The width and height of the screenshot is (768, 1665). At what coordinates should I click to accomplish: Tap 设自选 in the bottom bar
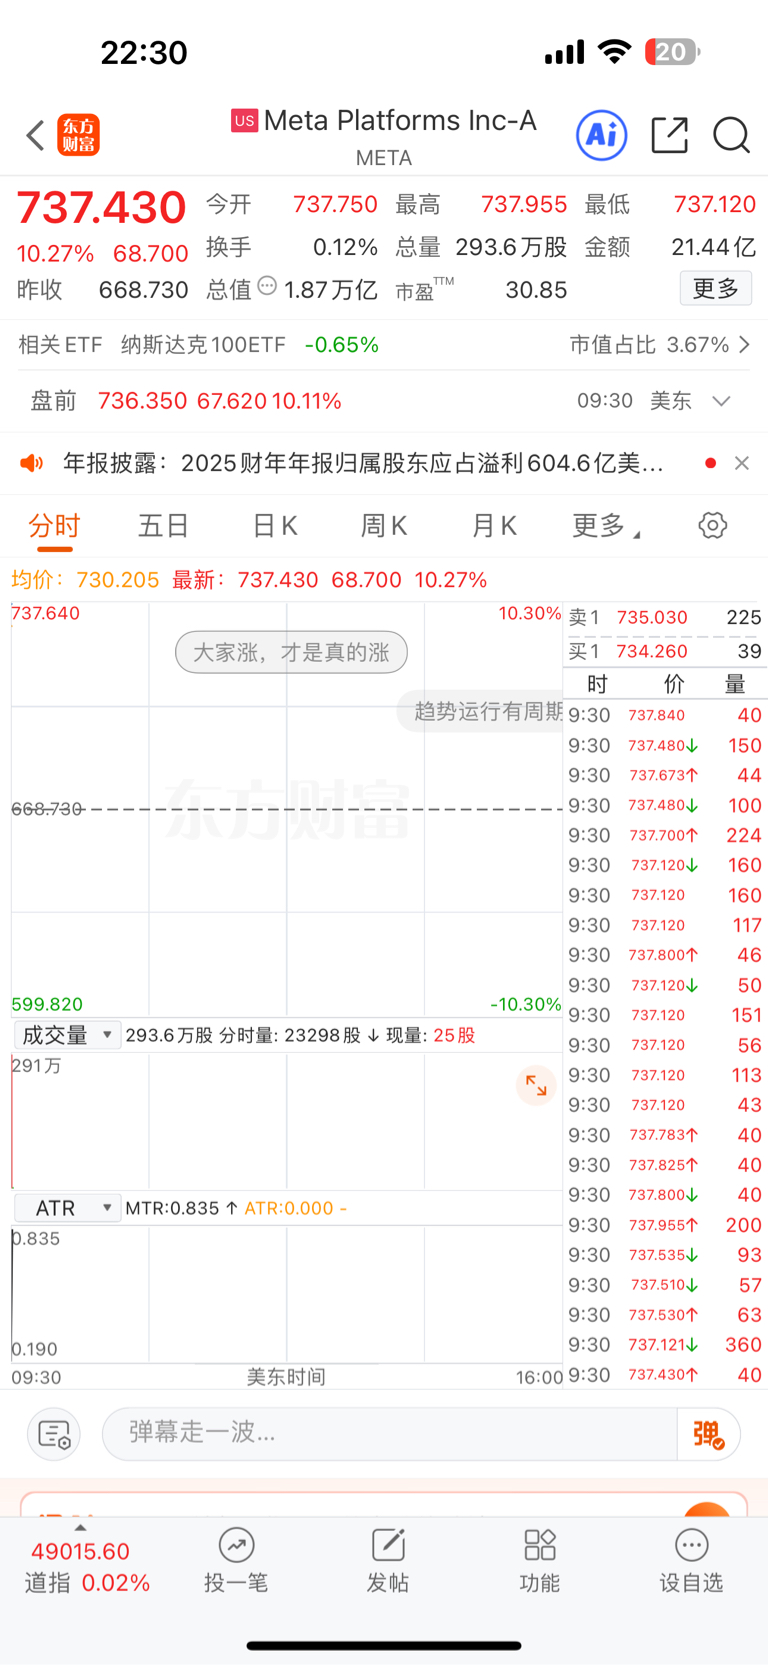coord(691,1560)
